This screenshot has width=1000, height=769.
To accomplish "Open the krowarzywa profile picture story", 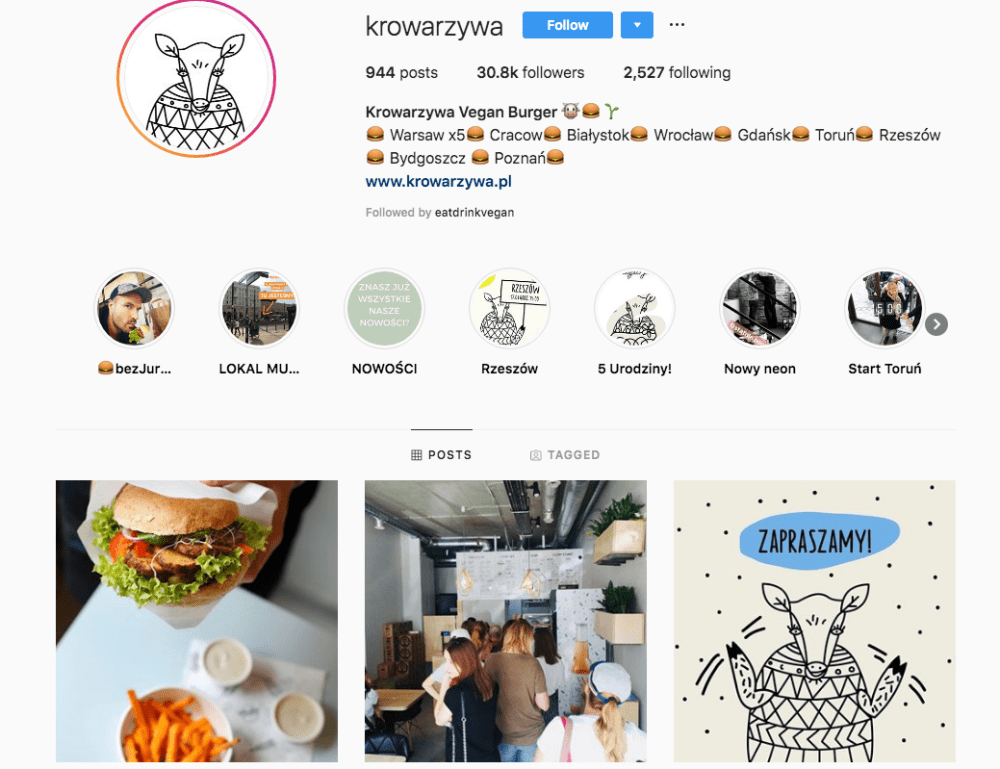I will pyautogui.click(x=196, y=78).
